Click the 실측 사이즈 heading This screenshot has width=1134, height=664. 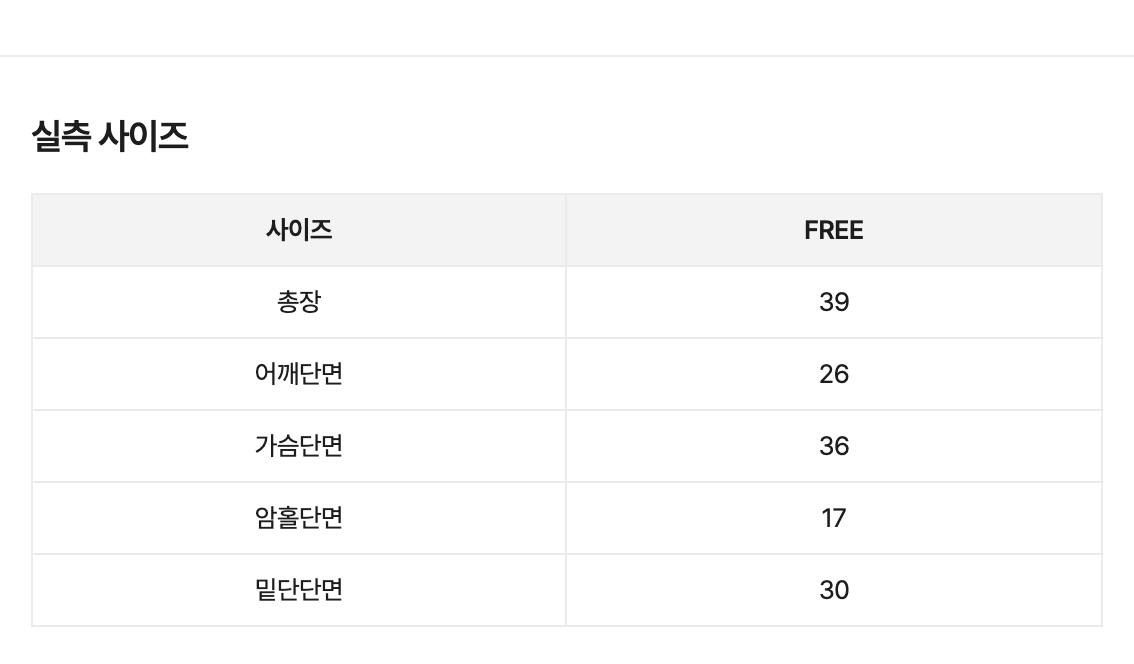110,136
